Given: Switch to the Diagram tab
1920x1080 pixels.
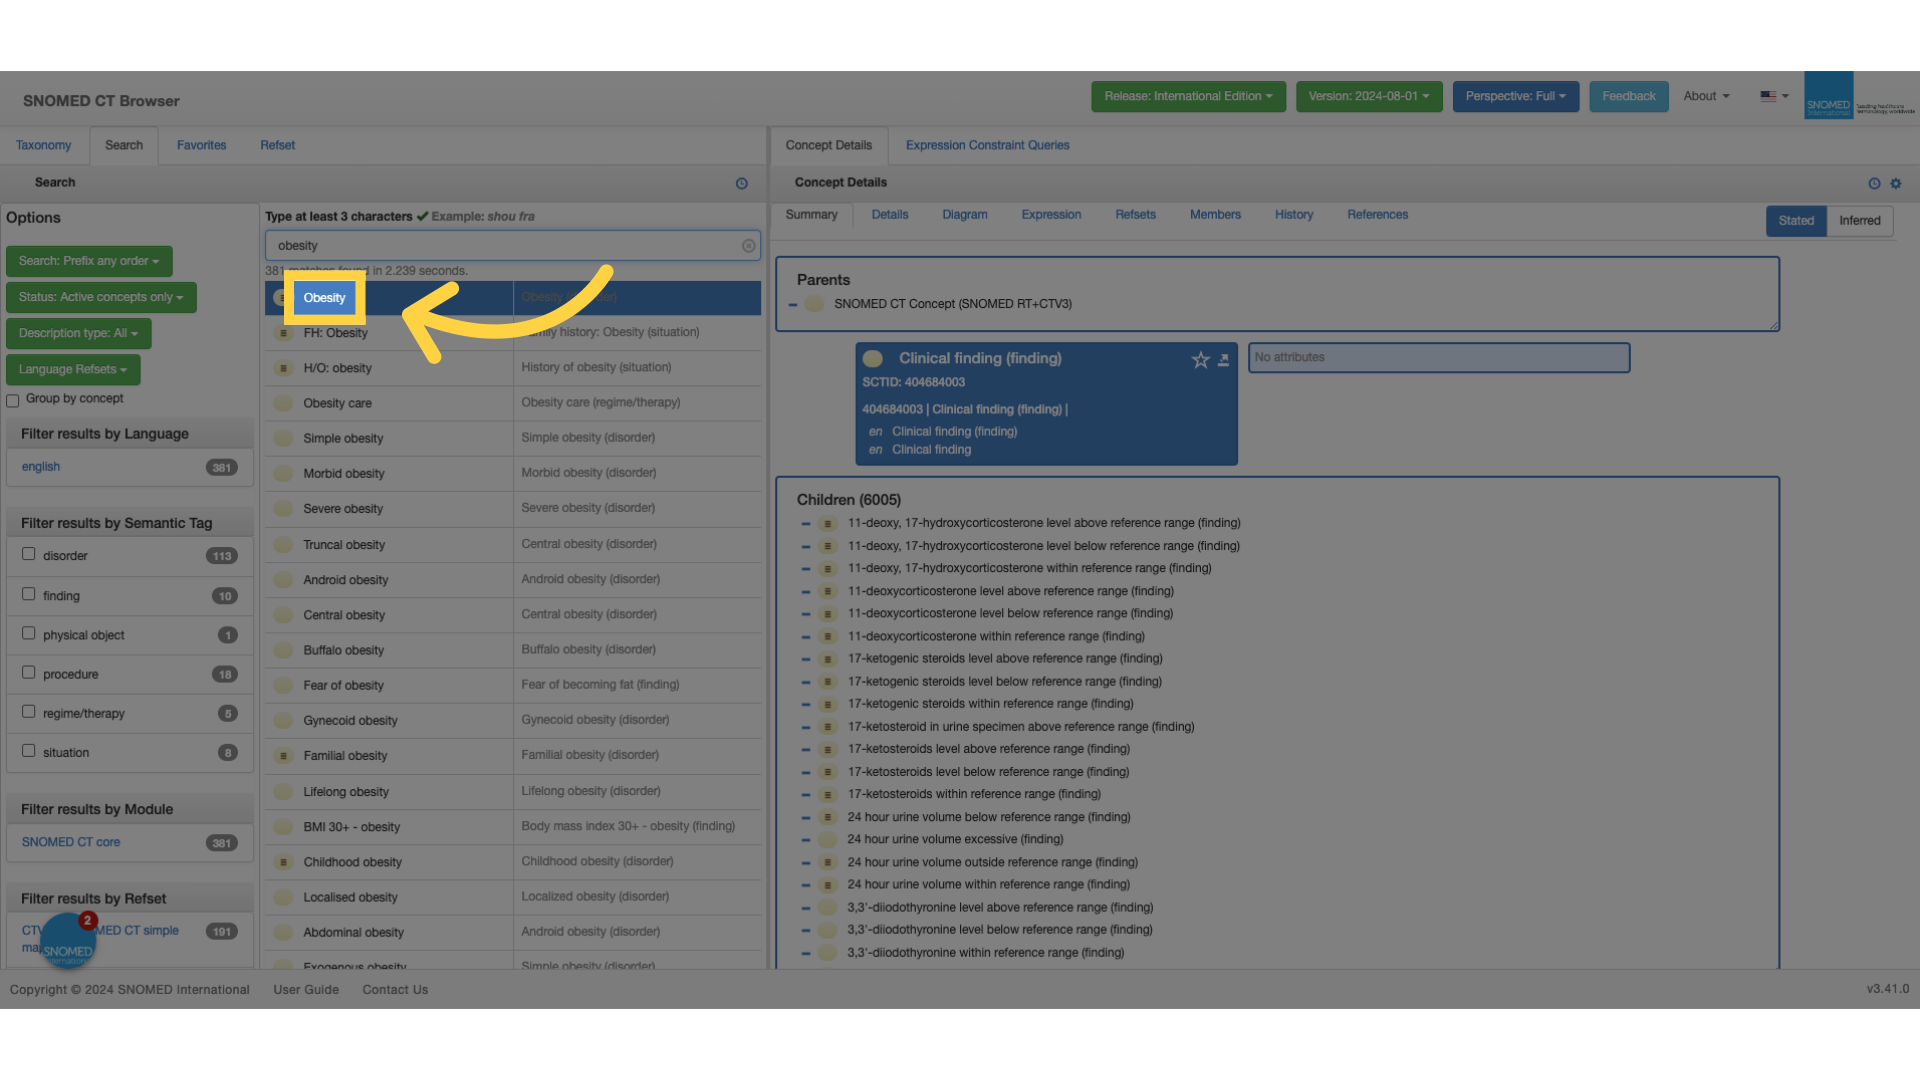Looking at the screenshot, I should click(x=964, y=215).
